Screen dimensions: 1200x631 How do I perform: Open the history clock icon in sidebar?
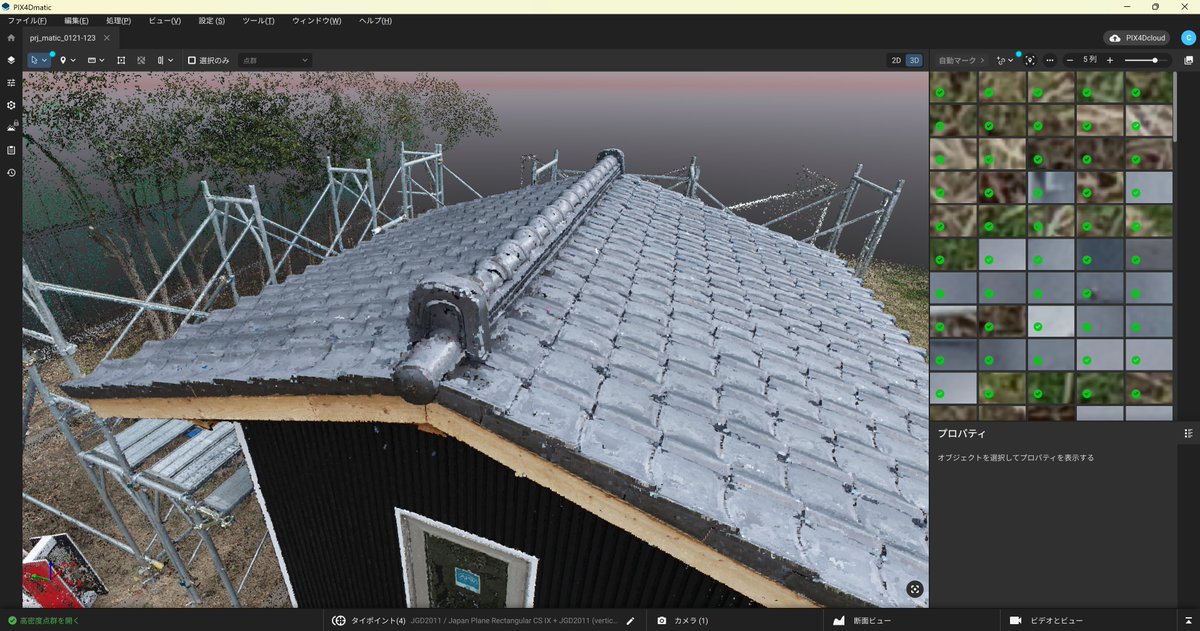coord(11,173)
